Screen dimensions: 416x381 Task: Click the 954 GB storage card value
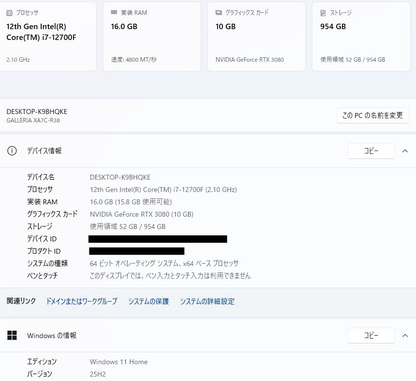pos(333,27)
